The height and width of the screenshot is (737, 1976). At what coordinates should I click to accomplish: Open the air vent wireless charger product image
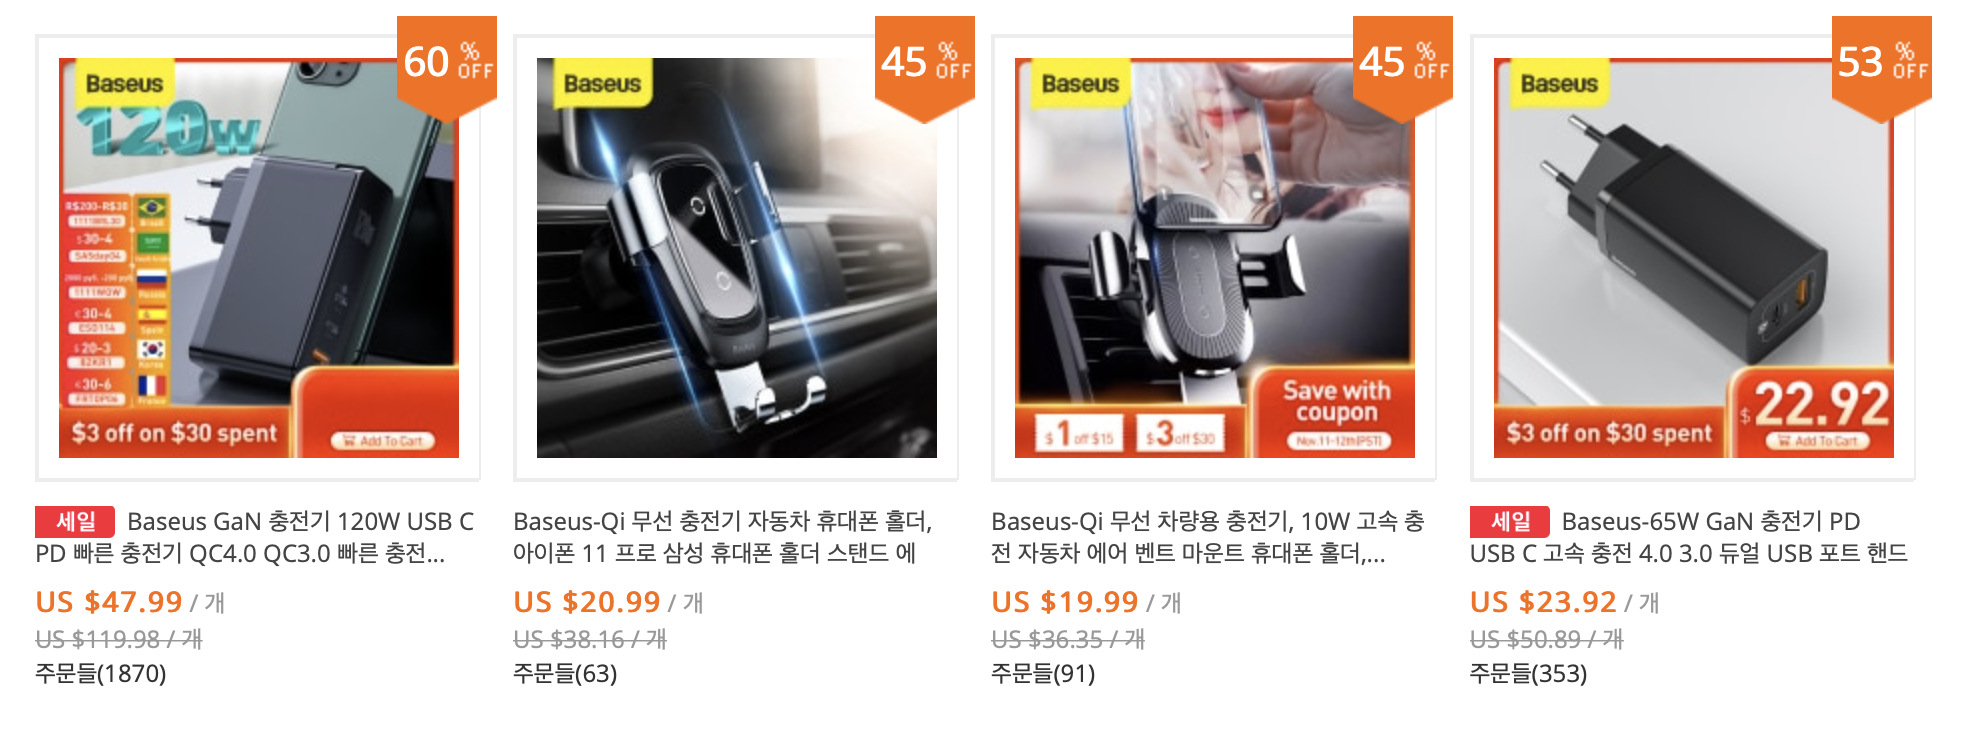(1214, 258)
